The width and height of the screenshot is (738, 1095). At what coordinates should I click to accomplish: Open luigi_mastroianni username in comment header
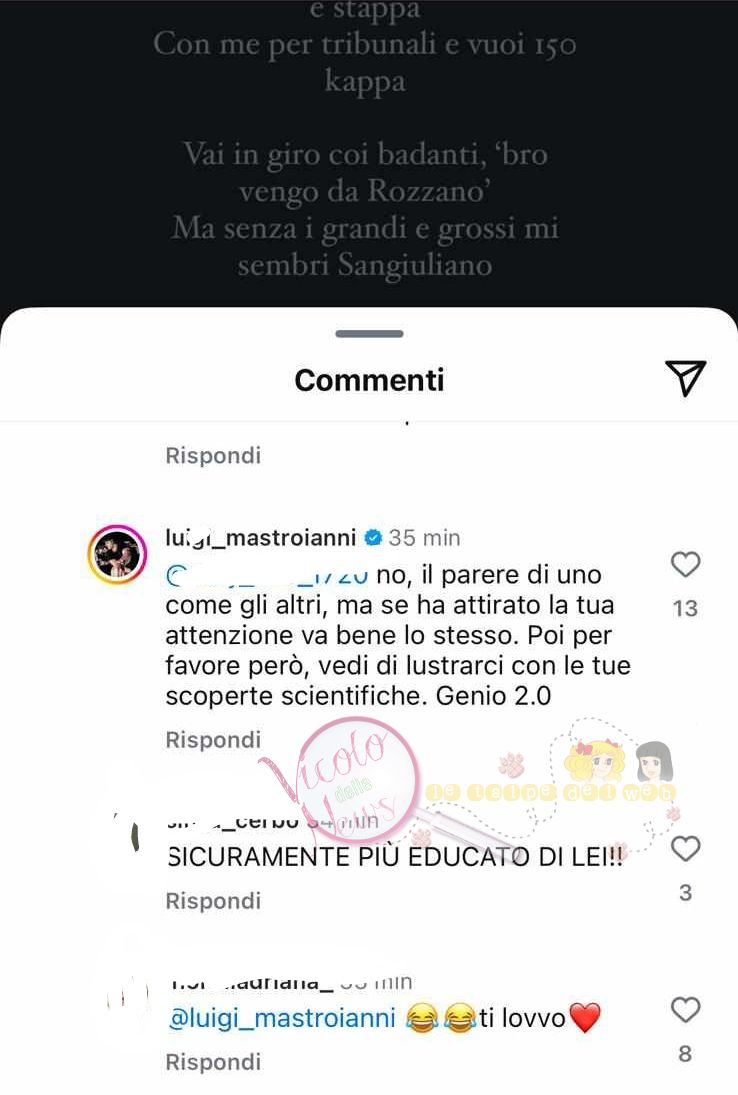coord(260,537)
